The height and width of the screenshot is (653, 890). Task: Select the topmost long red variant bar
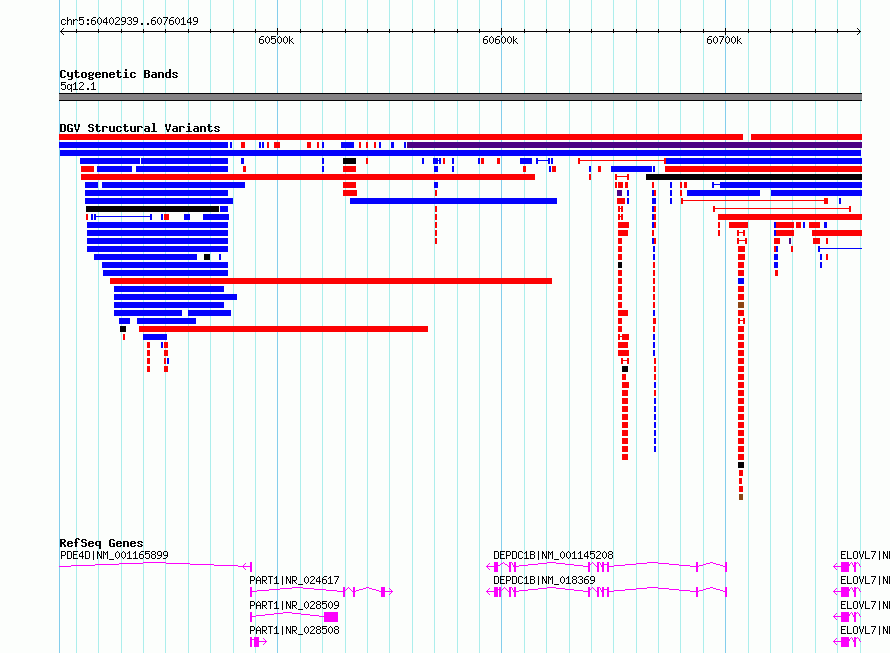pos(401,137)
